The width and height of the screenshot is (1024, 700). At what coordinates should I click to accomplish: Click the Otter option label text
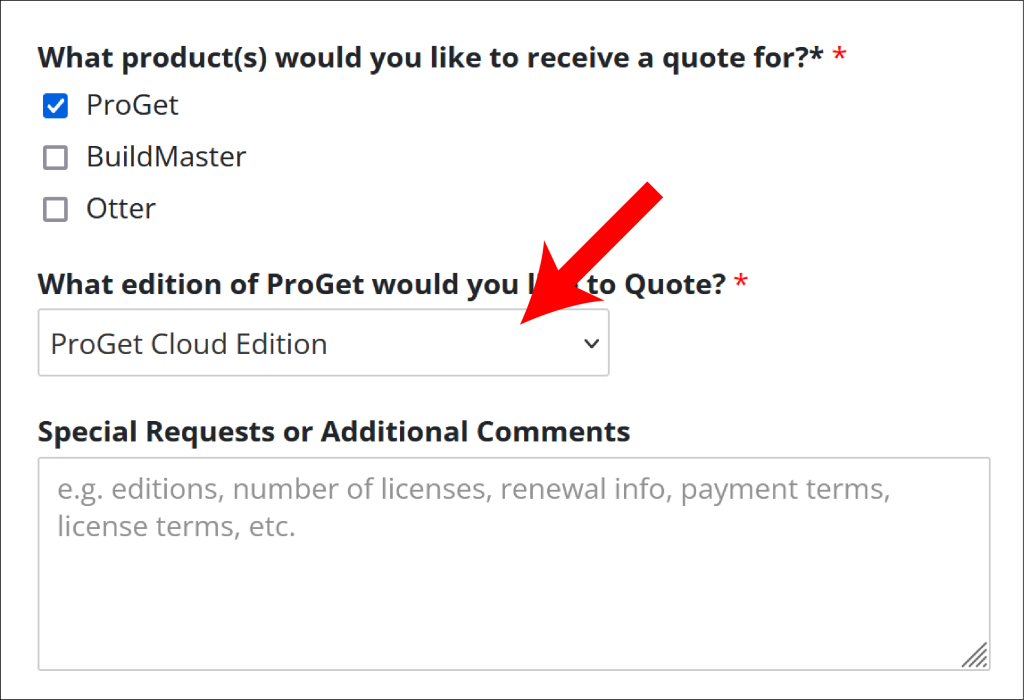pyautogui.click(x=121, y=209)
